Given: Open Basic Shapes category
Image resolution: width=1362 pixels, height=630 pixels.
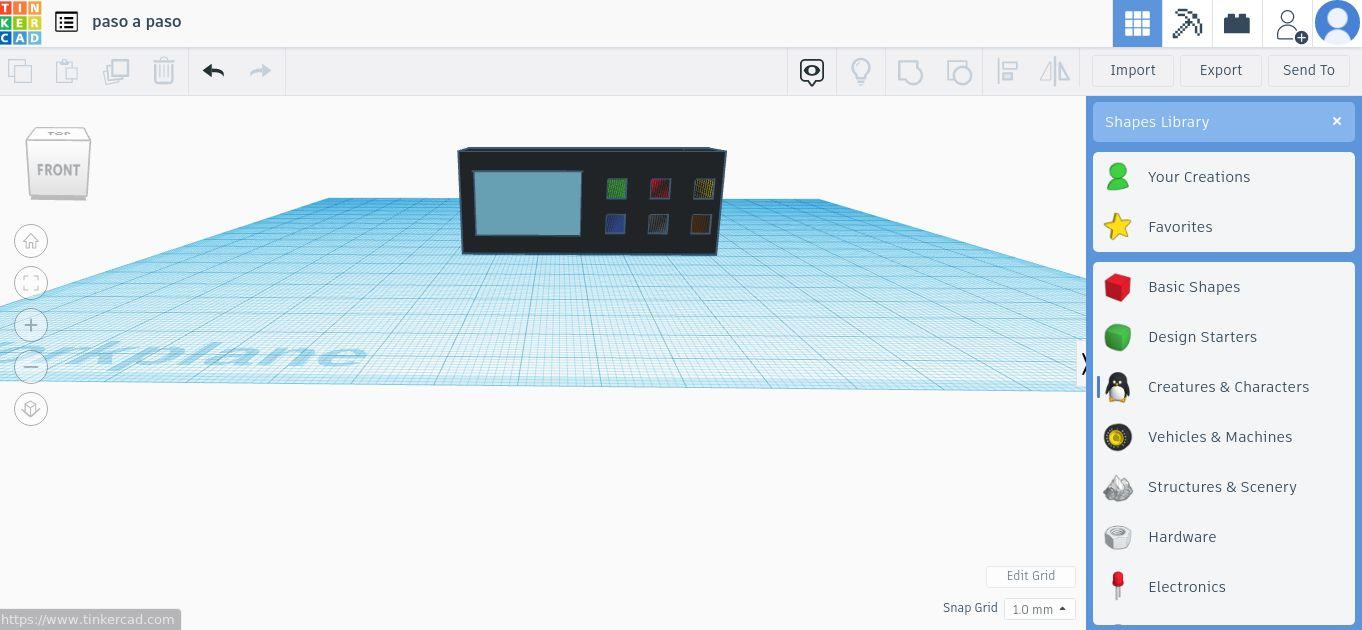Looking at the screenshot, I should point(1224,287).
